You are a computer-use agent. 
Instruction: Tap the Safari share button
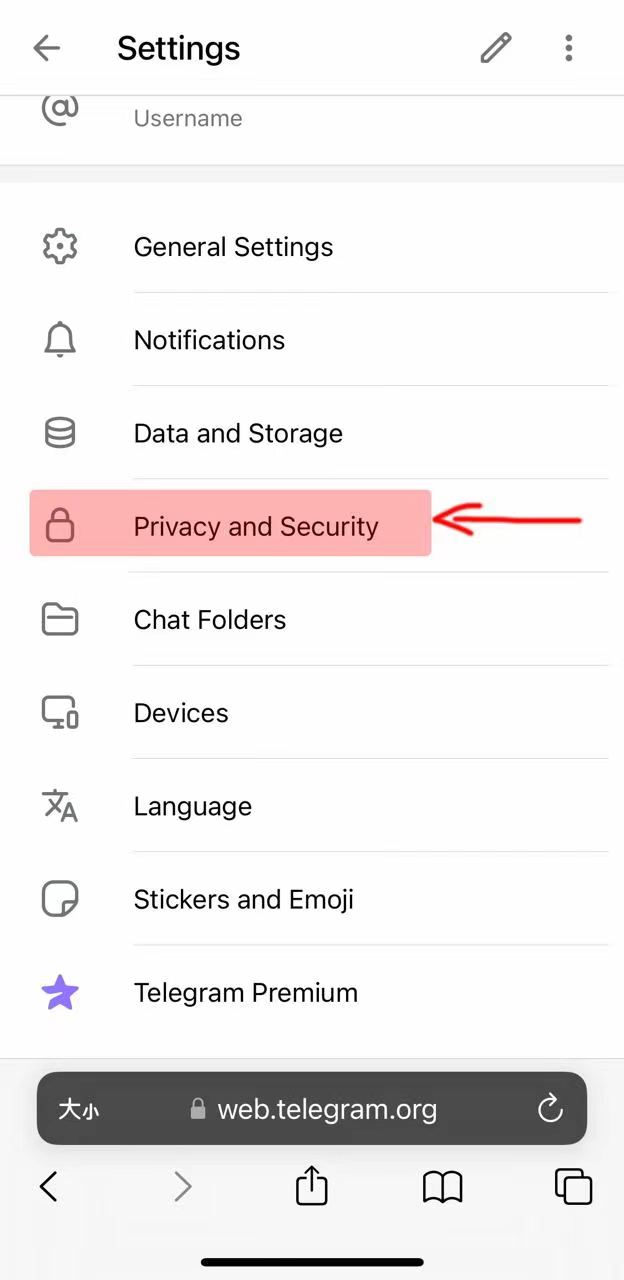(x=312, y=1187)
